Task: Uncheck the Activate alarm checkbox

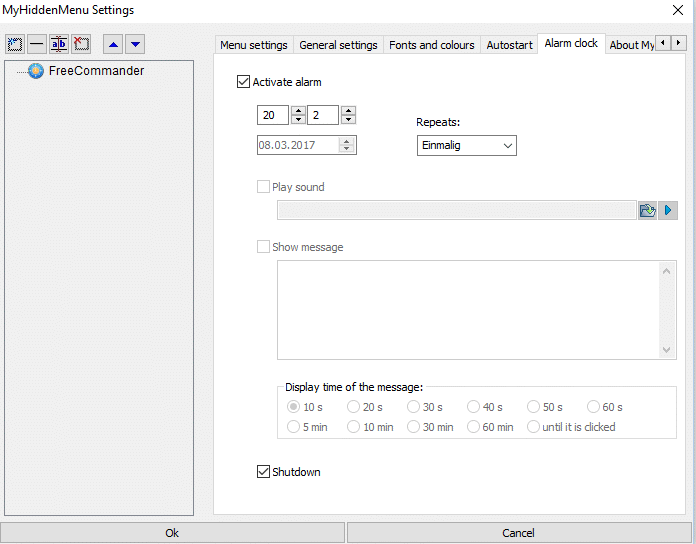Action: click(x=243, y=82)
